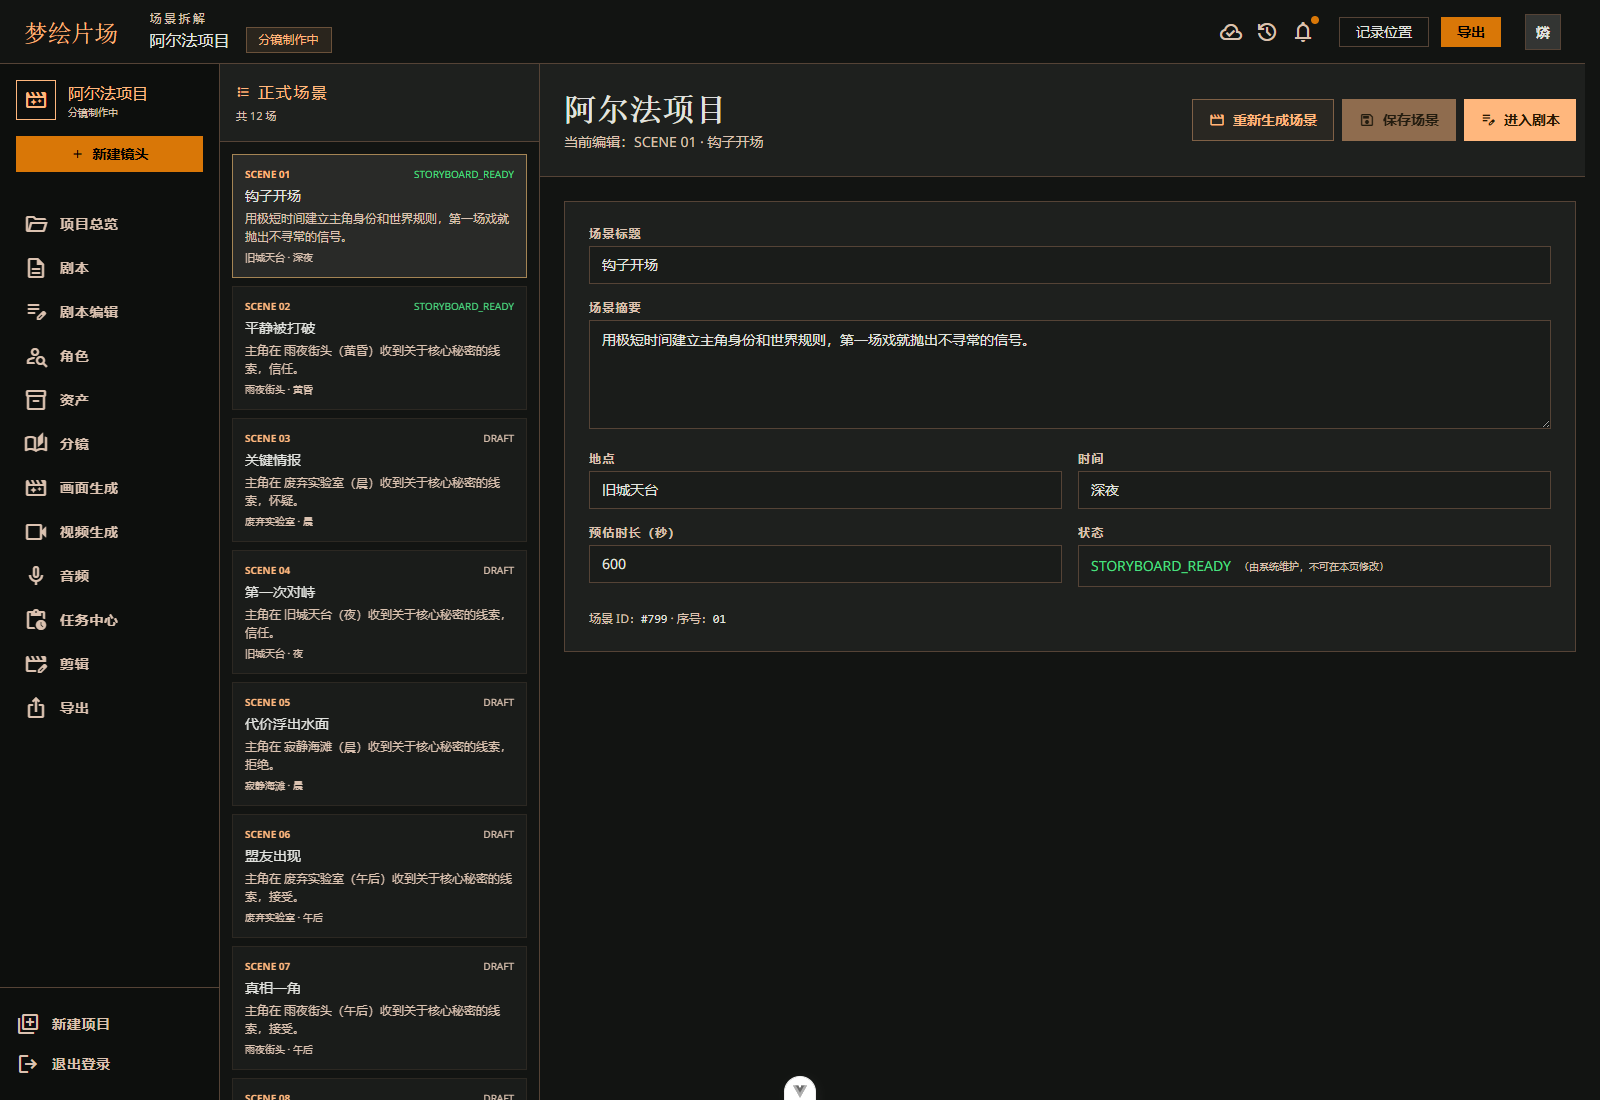Click the 导出 share icon in sidebar
Image resolution: width=1600 pixels, height=1100 pixels.
coord(36,708)
